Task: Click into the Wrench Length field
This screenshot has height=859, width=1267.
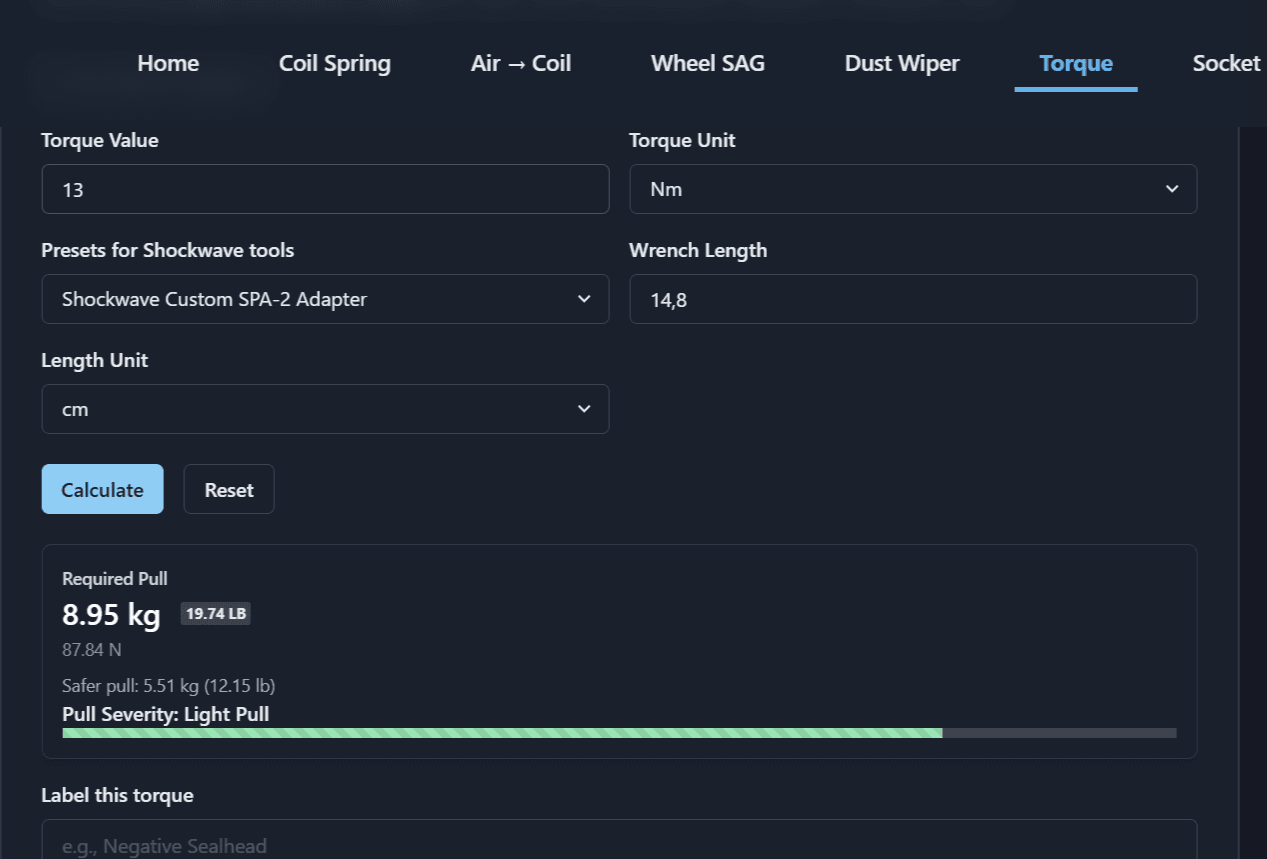Action: tap(912, 299)
